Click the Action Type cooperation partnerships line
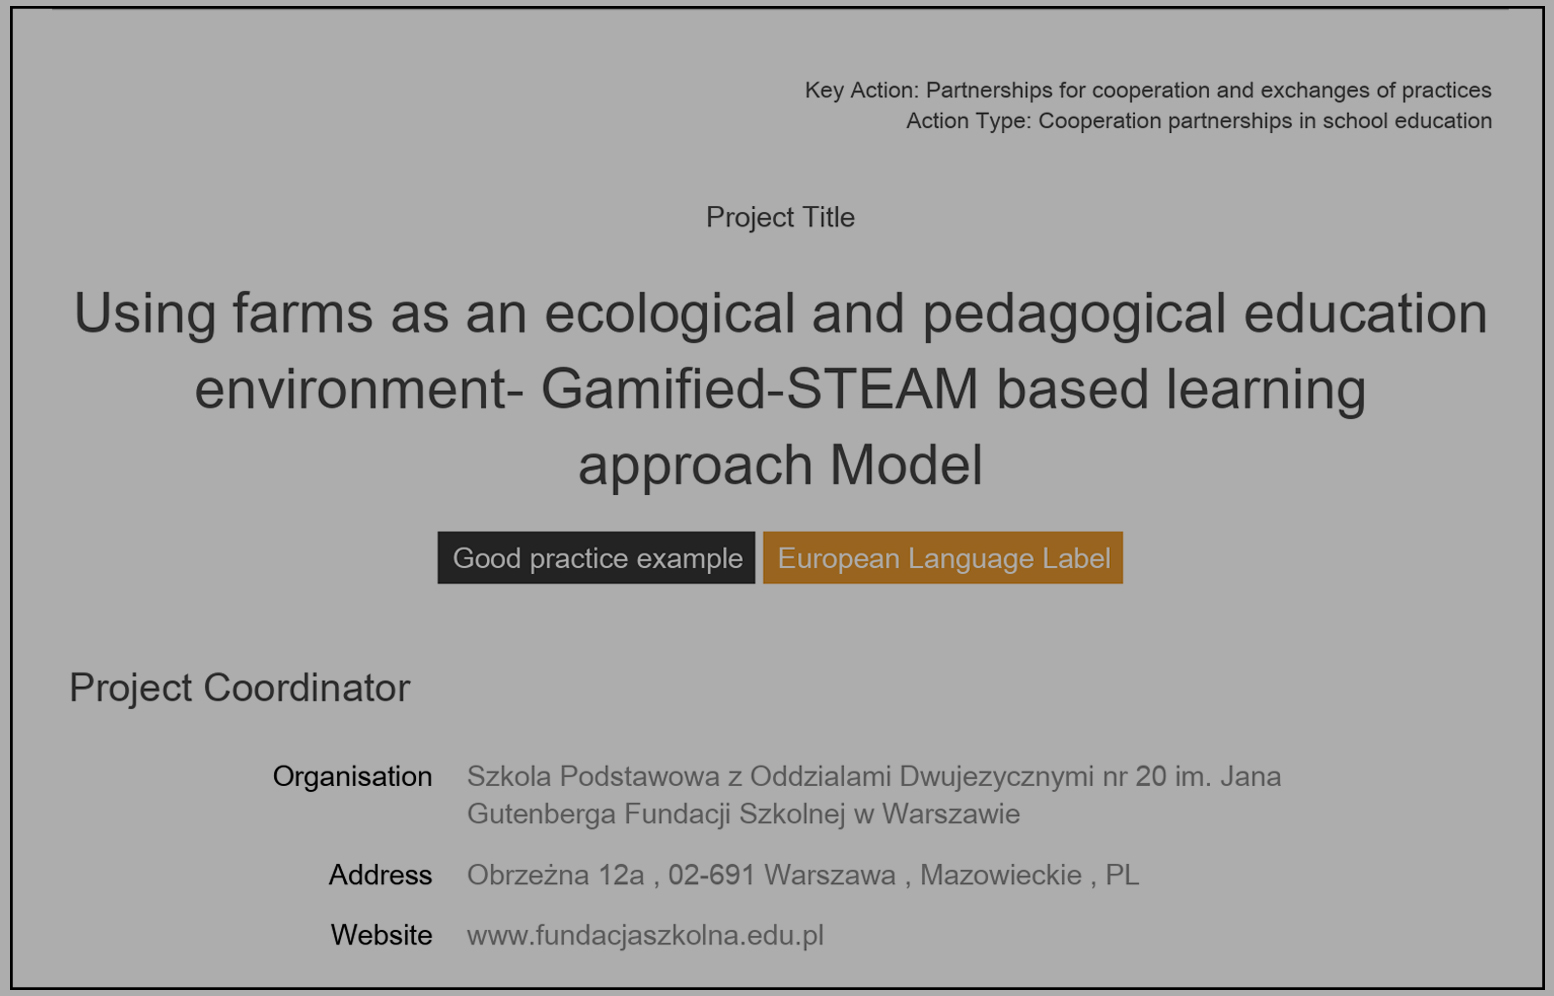Viewport: 1554px width, 996px height. tap(1198, 121)
